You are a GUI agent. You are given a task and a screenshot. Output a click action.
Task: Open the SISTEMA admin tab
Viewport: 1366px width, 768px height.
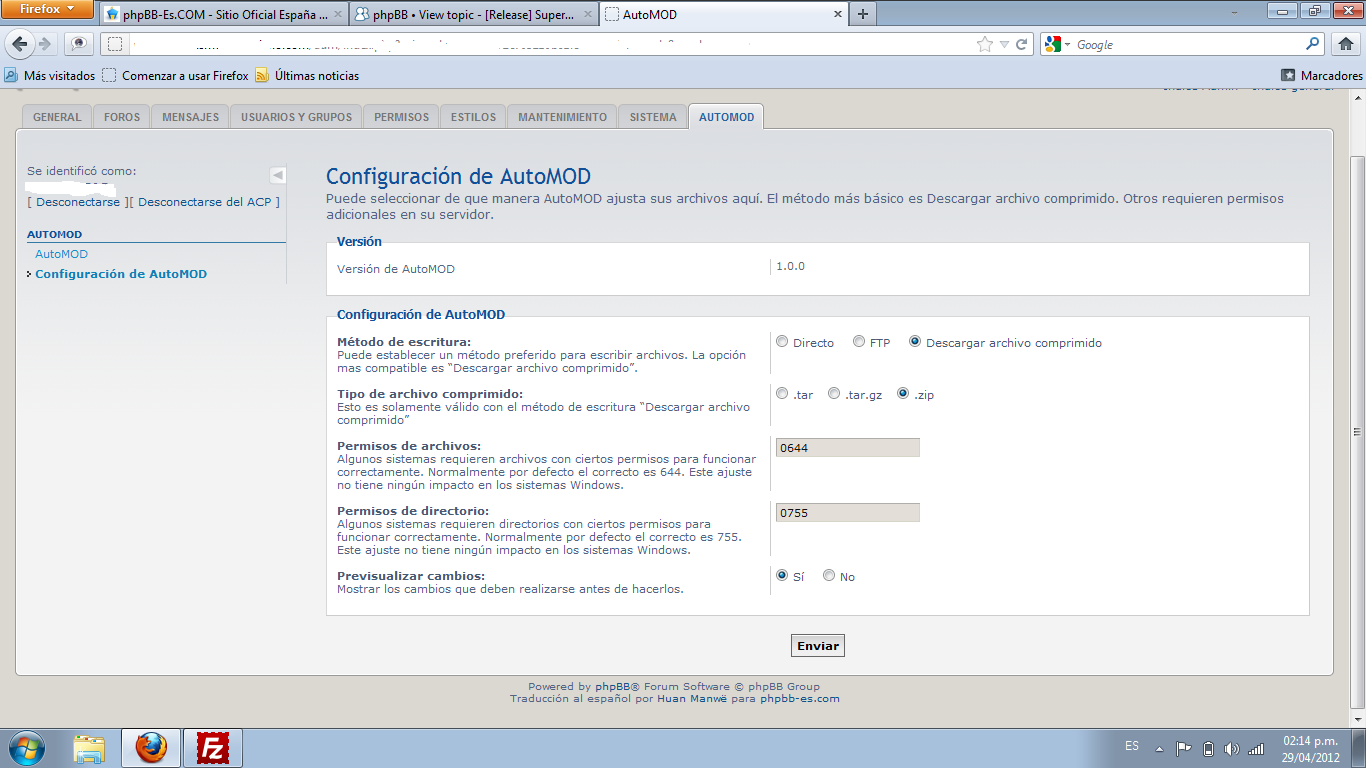click(x=653, y=117)
